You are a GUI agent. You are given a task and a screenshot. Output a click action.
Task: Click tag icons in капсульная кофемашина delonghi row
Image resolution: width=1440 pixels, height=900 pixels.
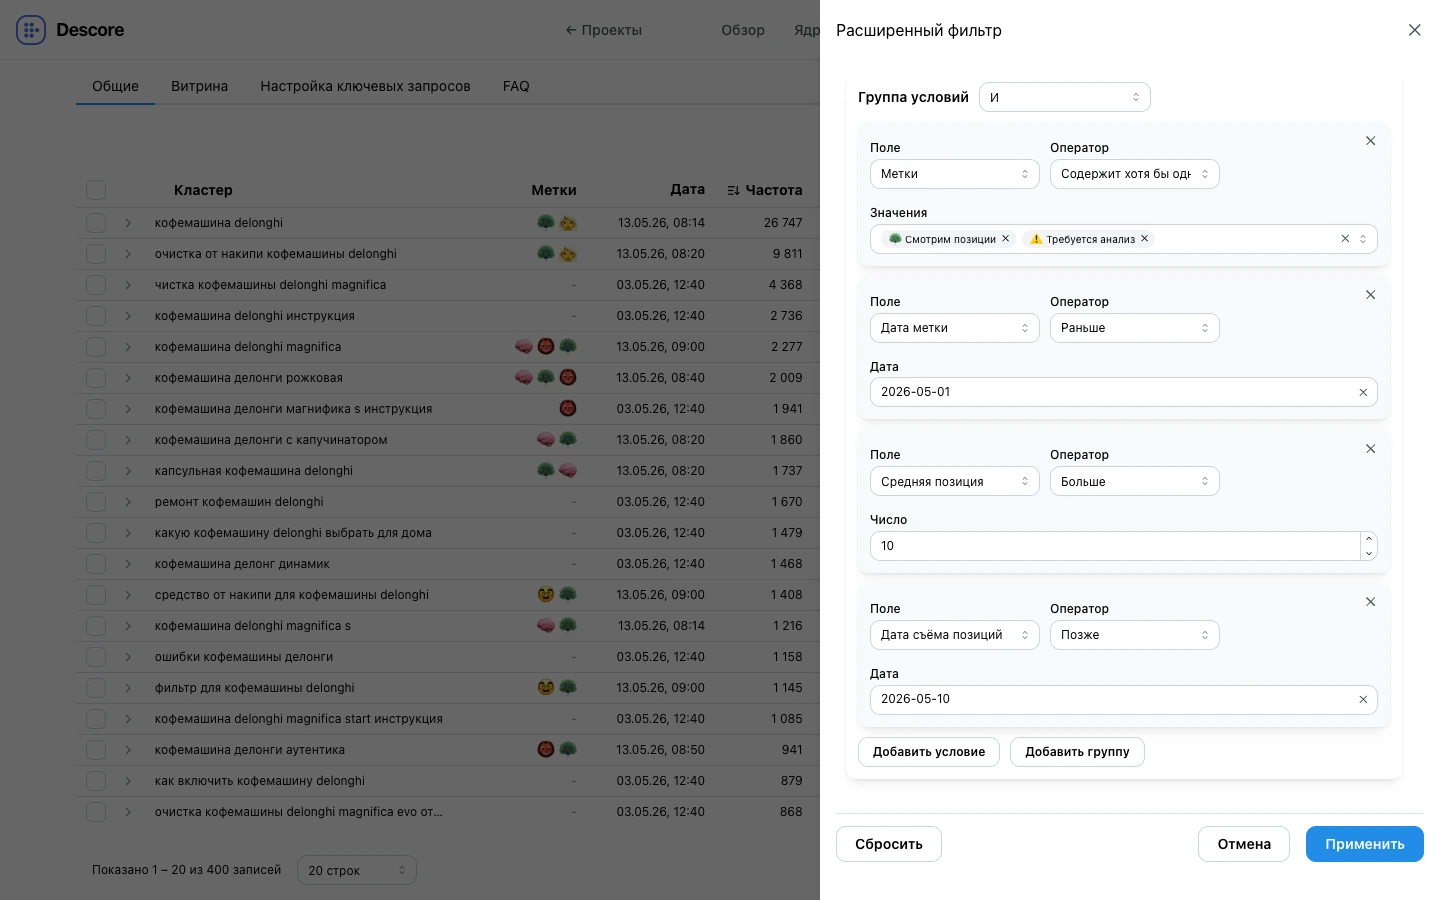pos(557,471)
